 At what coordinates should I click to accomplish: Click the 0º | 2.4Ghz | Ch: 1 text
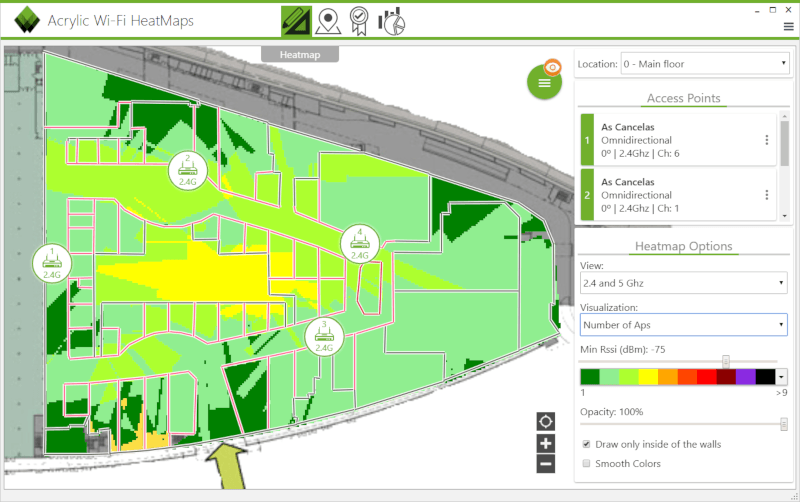640,209
